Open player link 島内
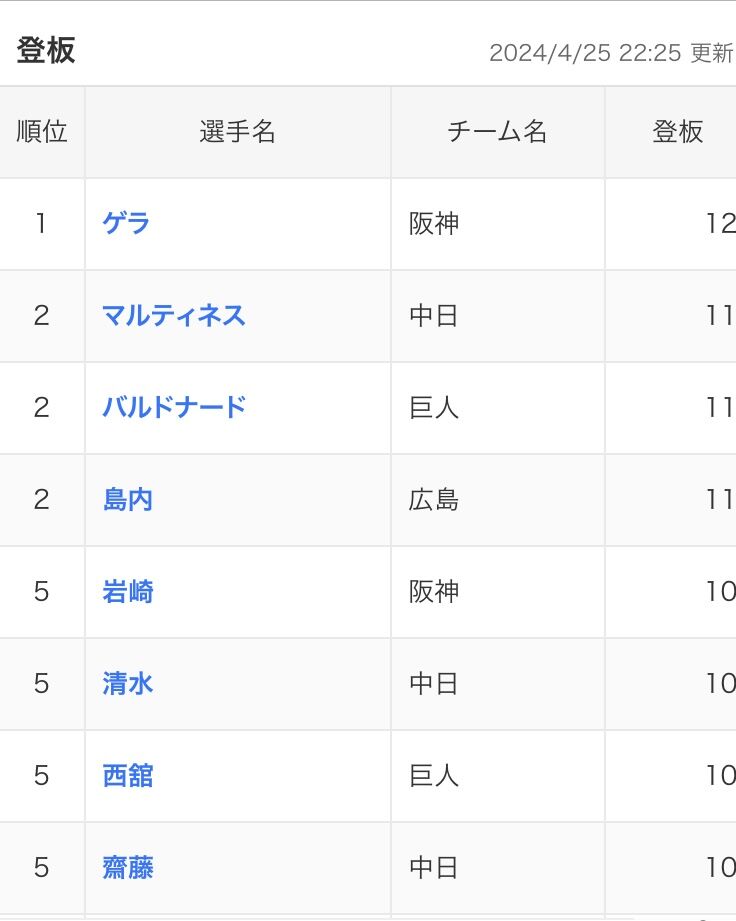The width and height of the screenshot is (736, 921). point(127,499)
